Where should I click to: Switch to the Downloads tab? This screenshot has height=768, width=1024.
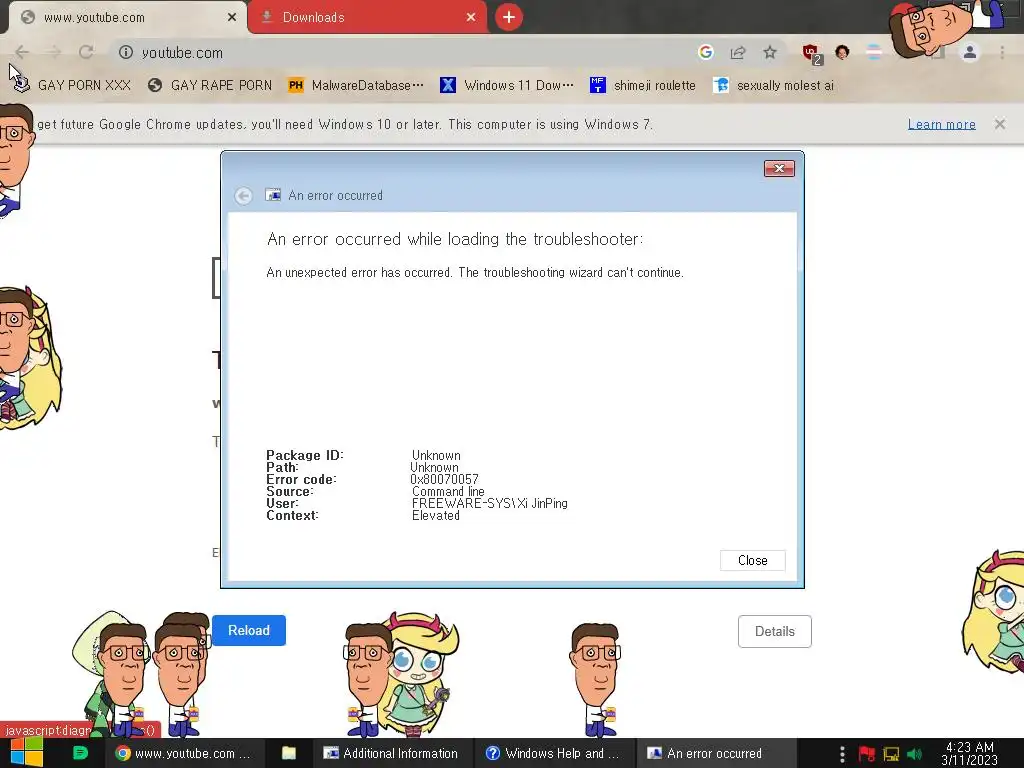click(366, 18)
